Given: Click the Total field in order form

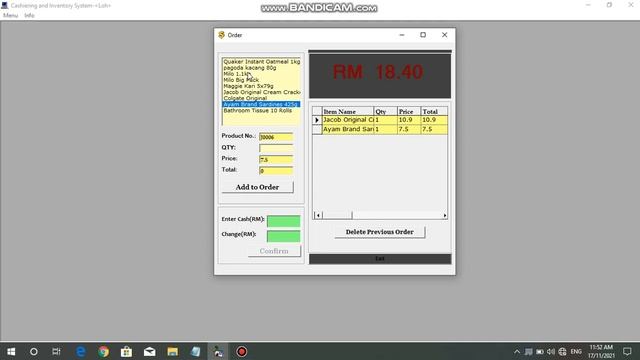Looking at the screenshot, I should click(x=276, y=171).
